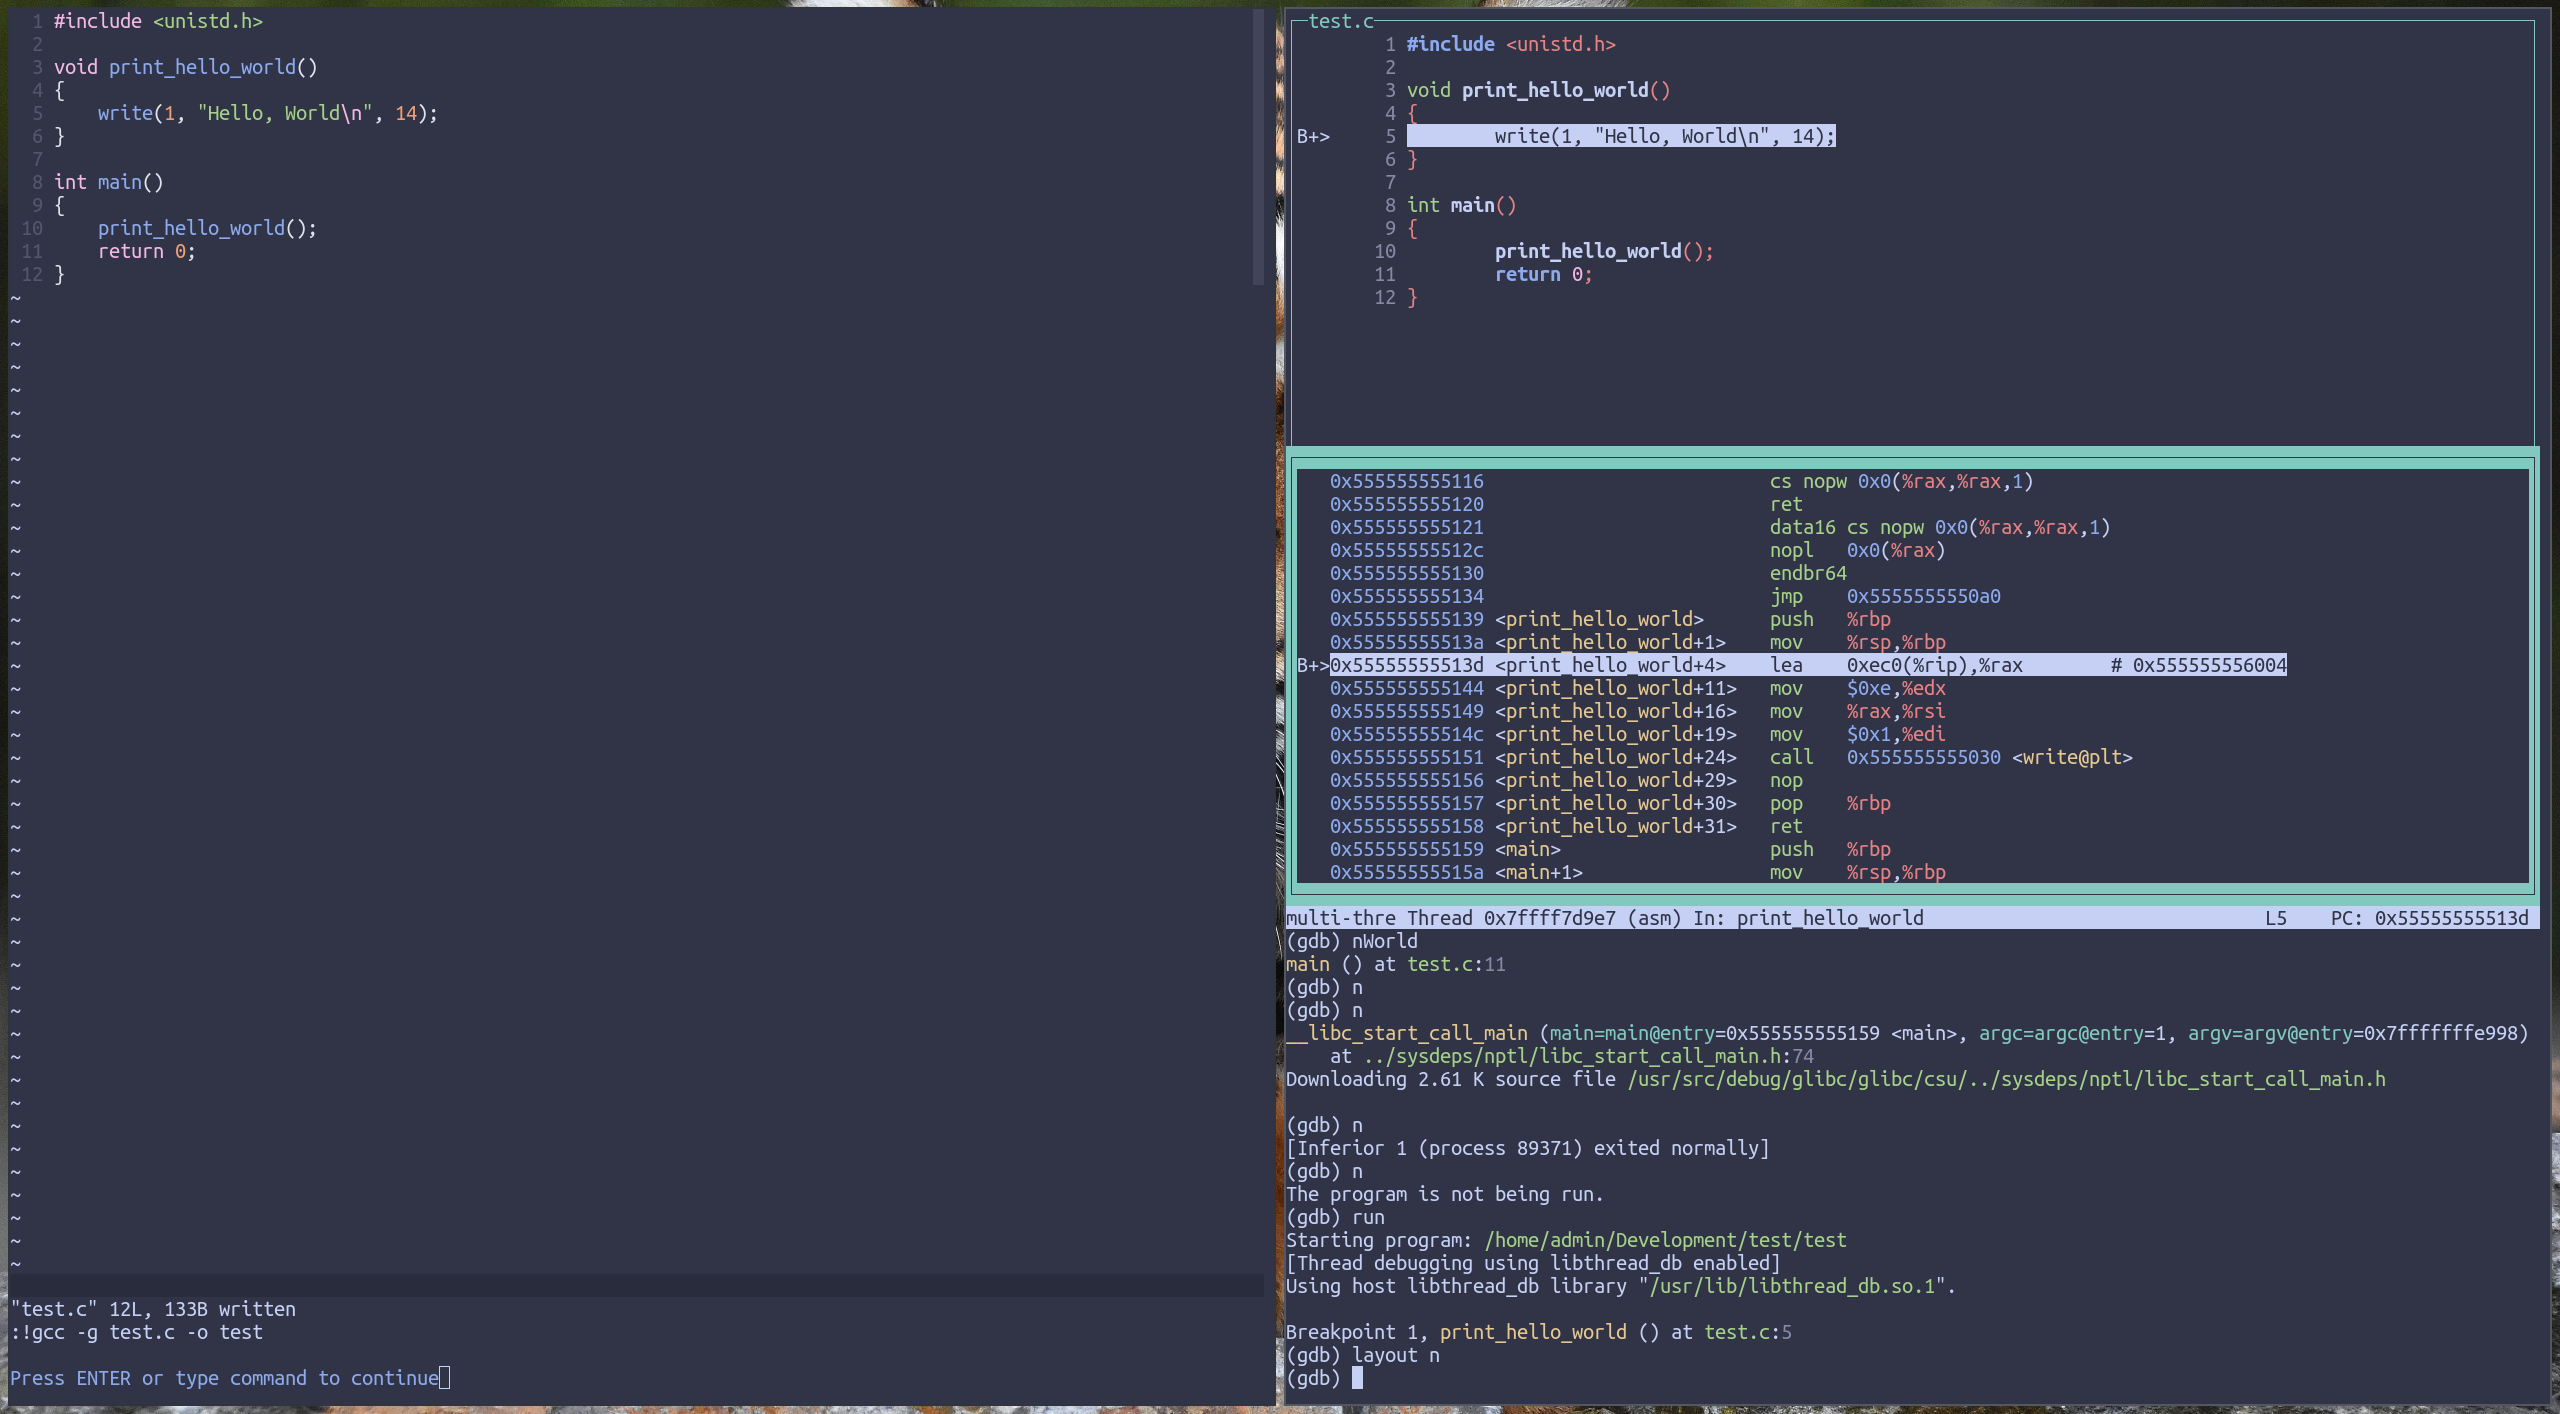Click 'main () at test.c:11' output line
The width and height of the screenshot is (2560, 1414).
(x=1396, y=964)
